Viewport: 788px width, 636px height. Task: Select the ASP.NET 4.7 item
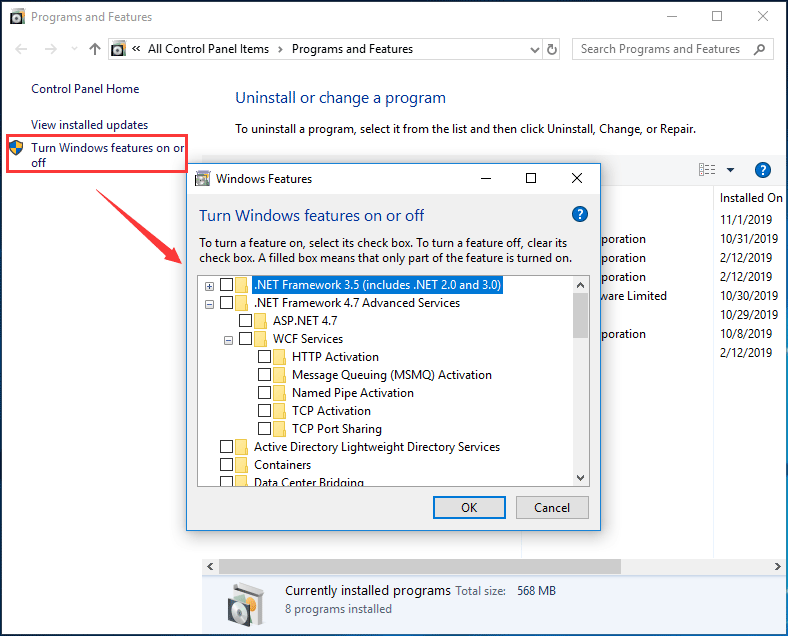(x=305, y=321)
